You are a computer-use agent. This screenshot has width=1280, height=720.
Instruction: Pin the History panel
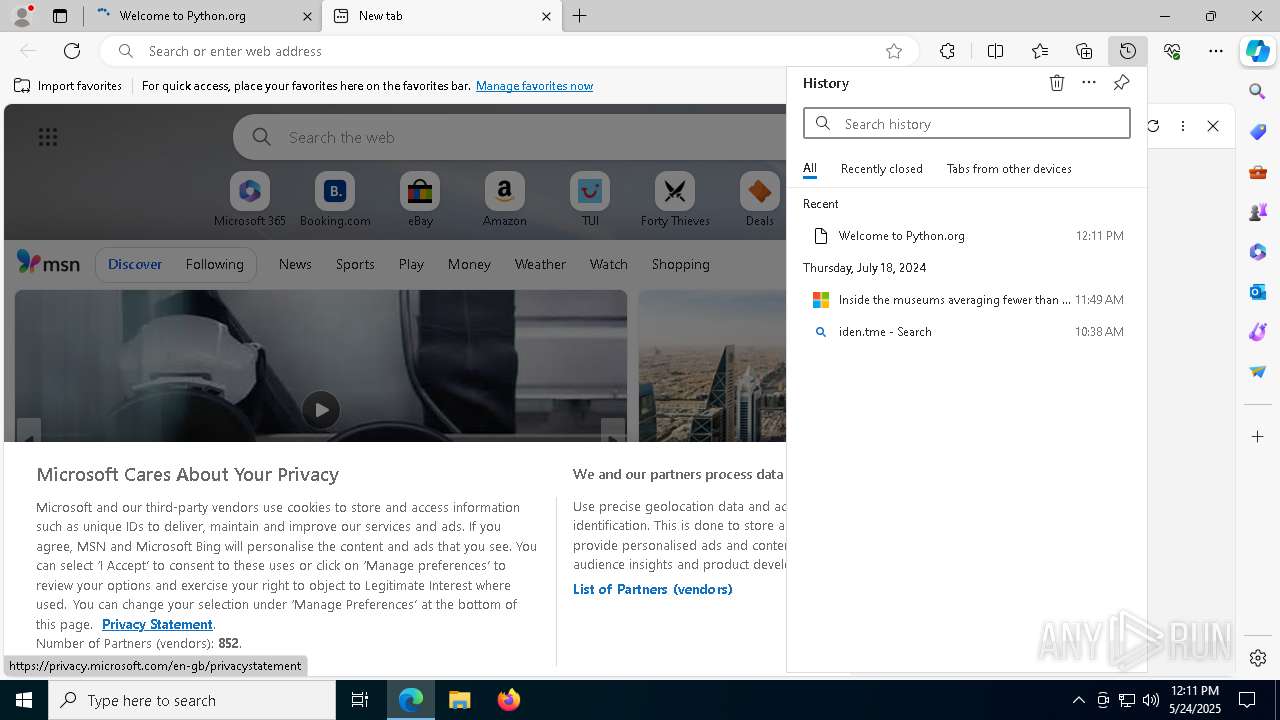click(1121, 83)
